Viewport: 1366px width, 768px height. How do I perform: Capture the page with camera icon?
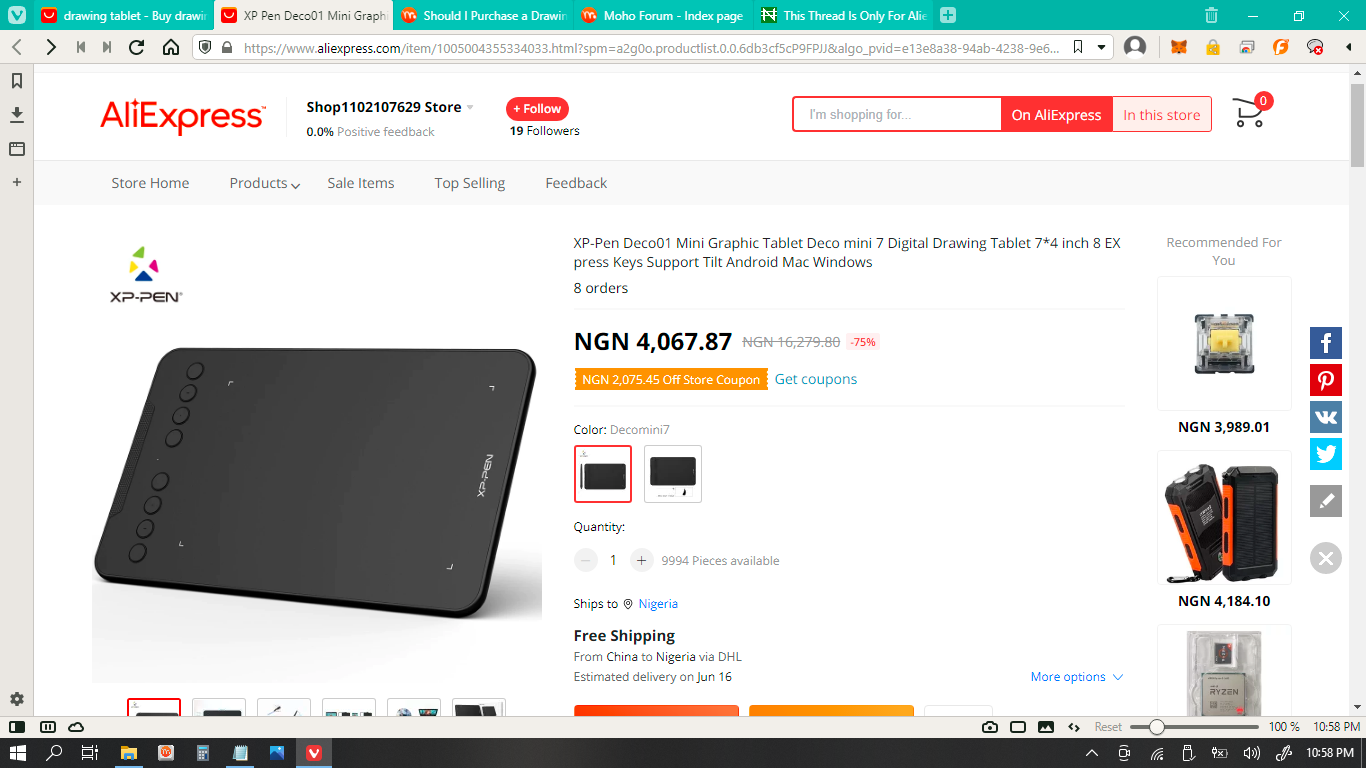pyautogui.click(x=989, y=727)
